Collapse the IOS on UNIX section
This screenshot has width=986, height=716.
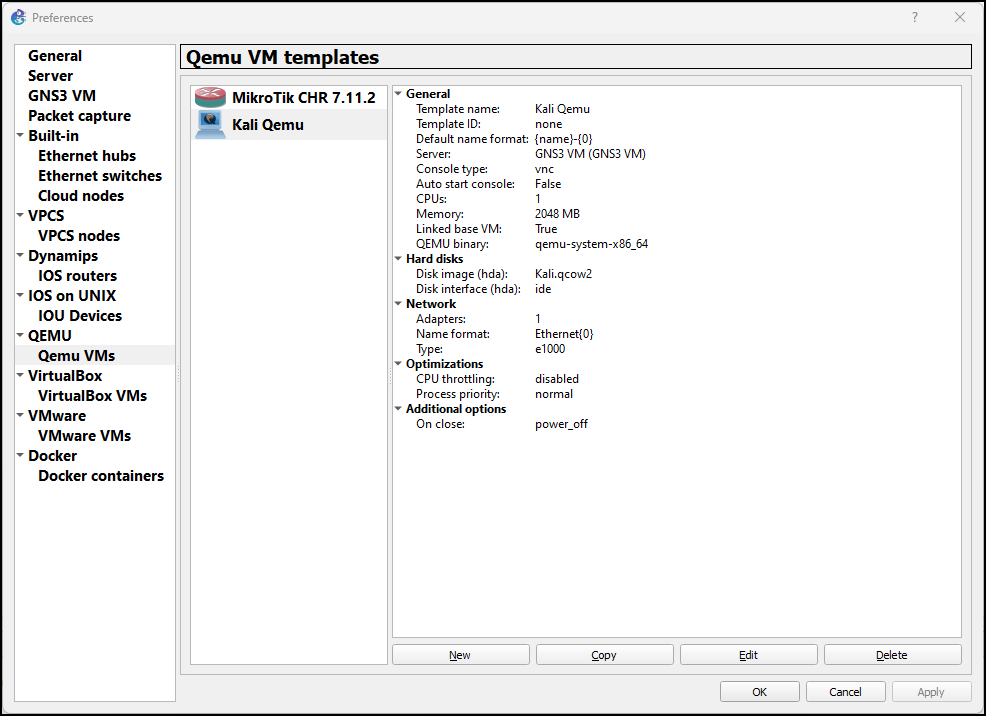(20, 295)
